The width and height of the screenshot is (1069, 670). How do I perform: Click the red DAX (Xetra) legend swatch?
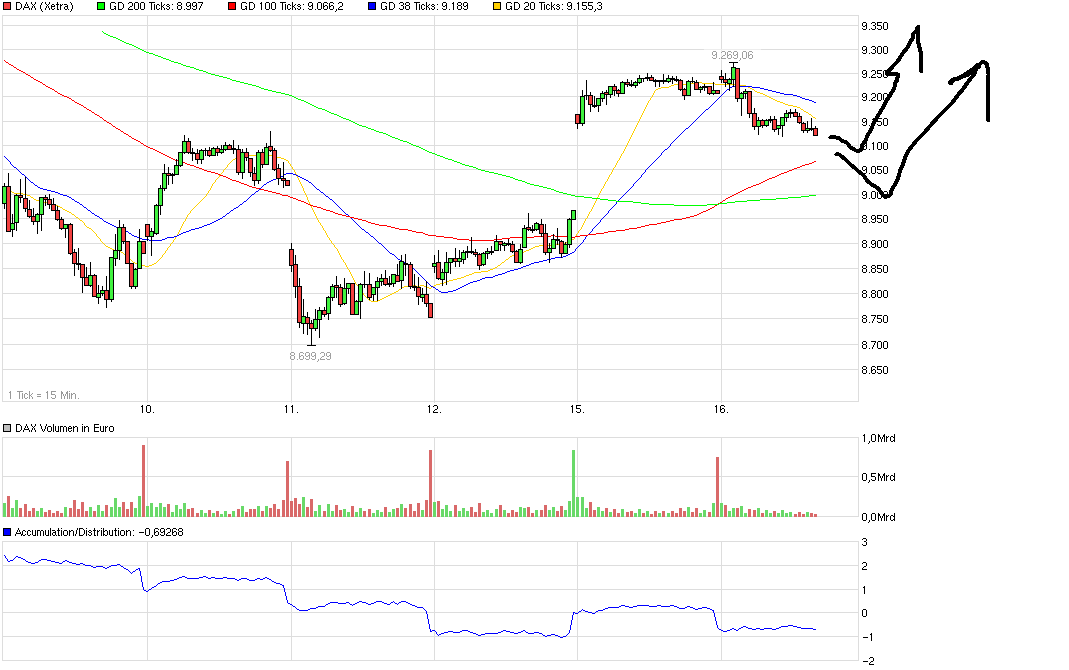7,6
